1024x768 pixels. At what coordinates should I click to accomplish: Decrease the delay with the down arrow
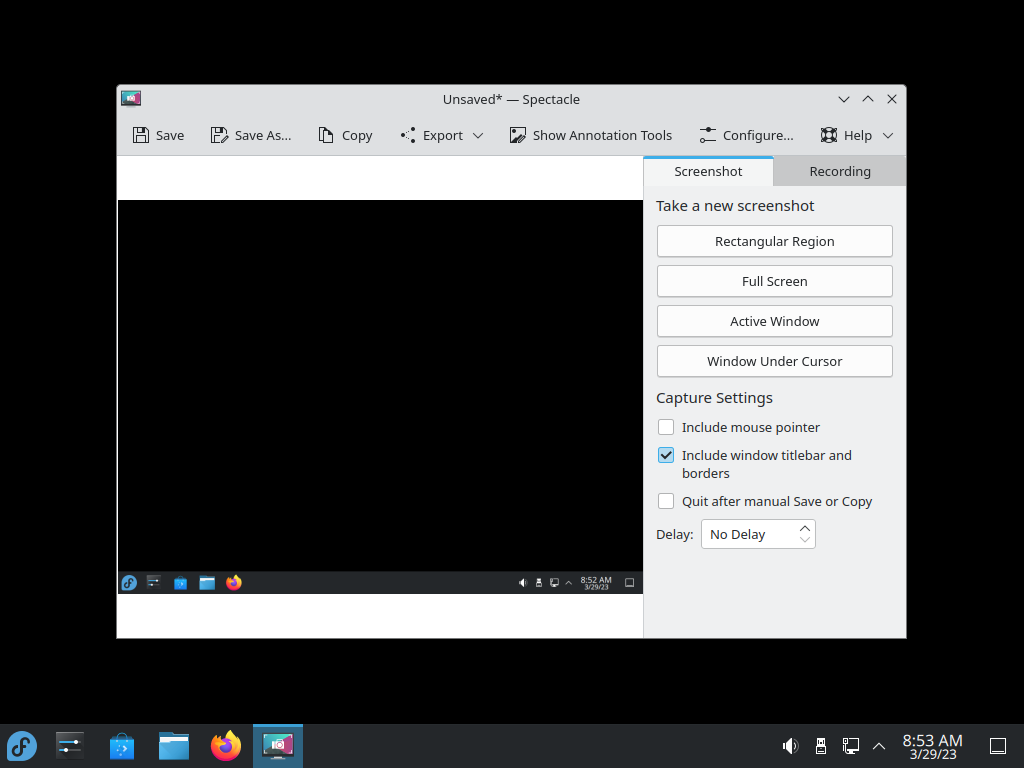pyautogui.click(x=805, y=540)
